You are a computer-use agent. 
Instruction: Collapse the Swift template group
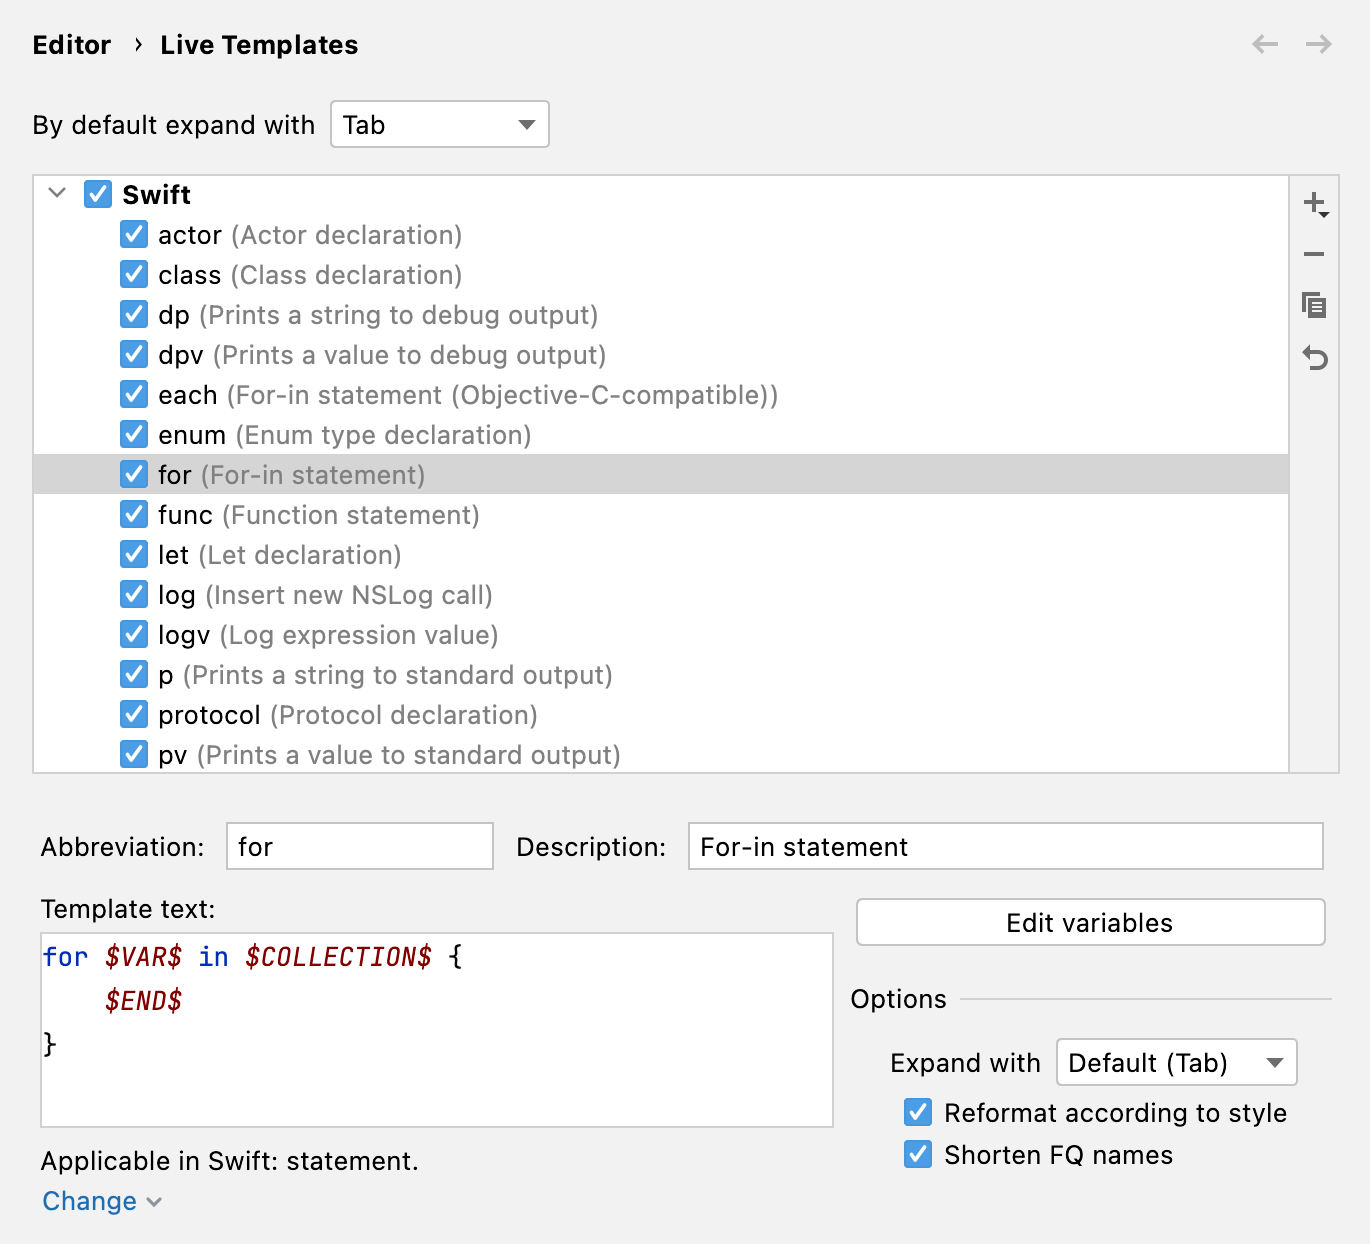click(57, 193)
